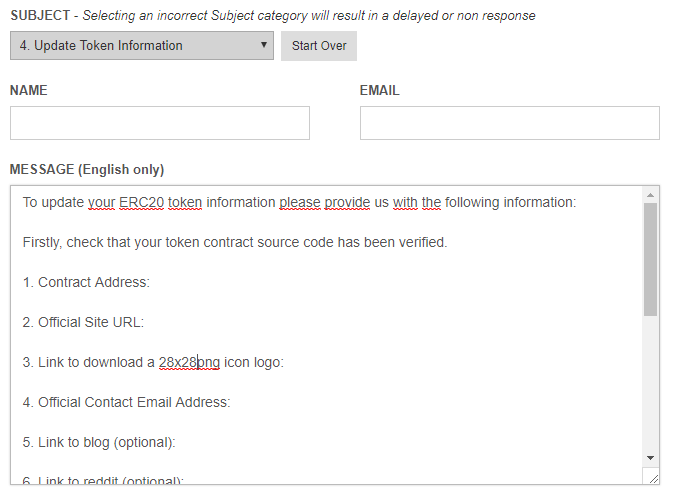Click the underlined word "please" in message

299,202
